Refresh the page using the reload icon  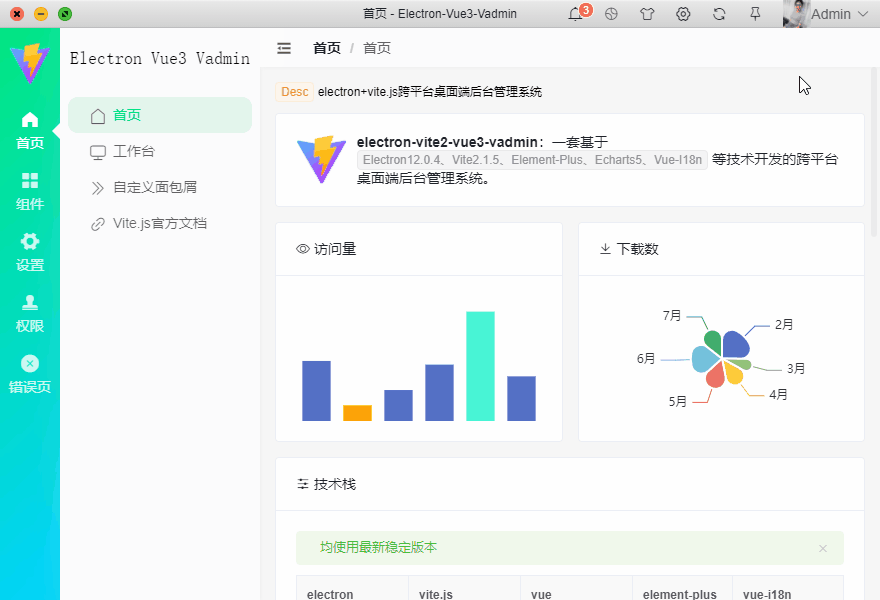tap(718, 14)
